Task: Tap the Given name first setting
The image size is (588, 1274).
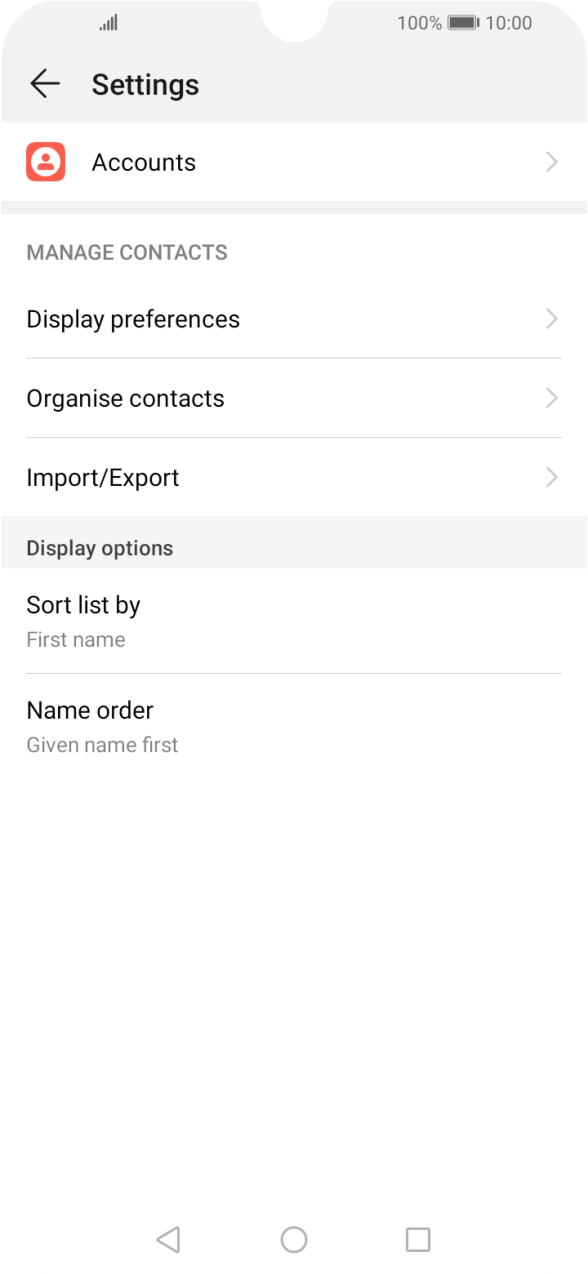Action: (x=101, y=744)
